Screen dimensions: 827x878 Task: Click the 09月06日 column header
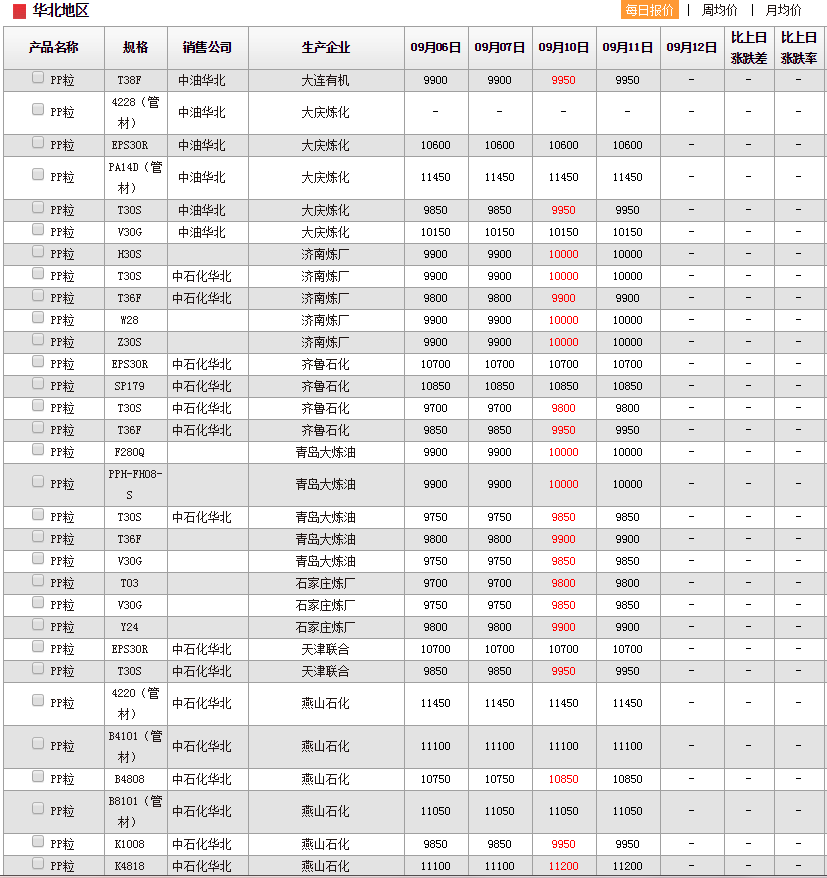(436, 48)
